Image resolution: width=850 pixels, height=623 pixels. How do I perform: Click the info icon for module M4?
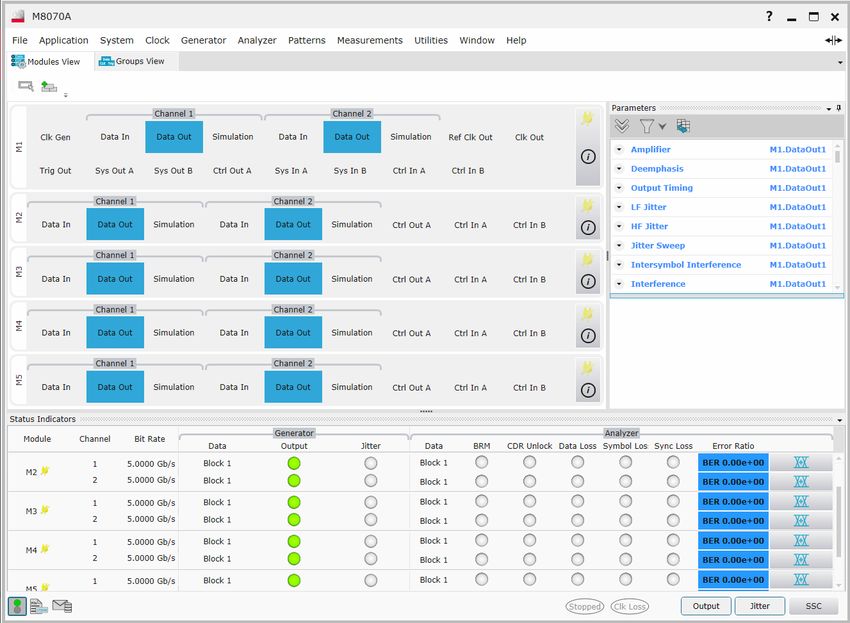click(x=588, y=336)
